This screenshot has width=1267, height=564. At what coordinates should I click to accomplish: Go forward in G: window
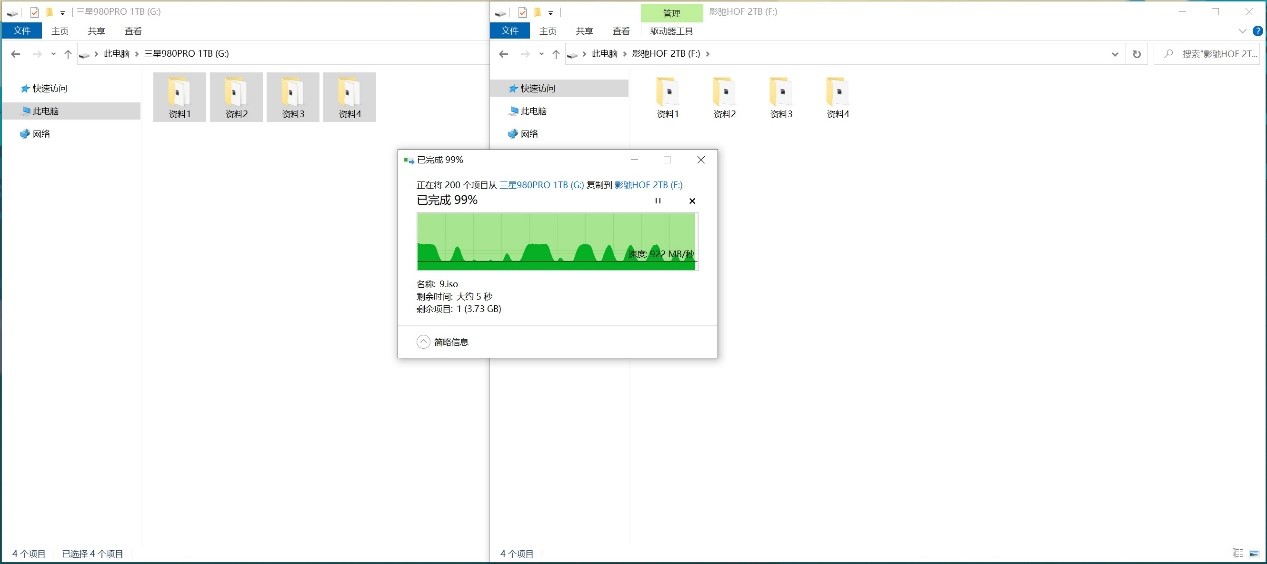point(37,54)
